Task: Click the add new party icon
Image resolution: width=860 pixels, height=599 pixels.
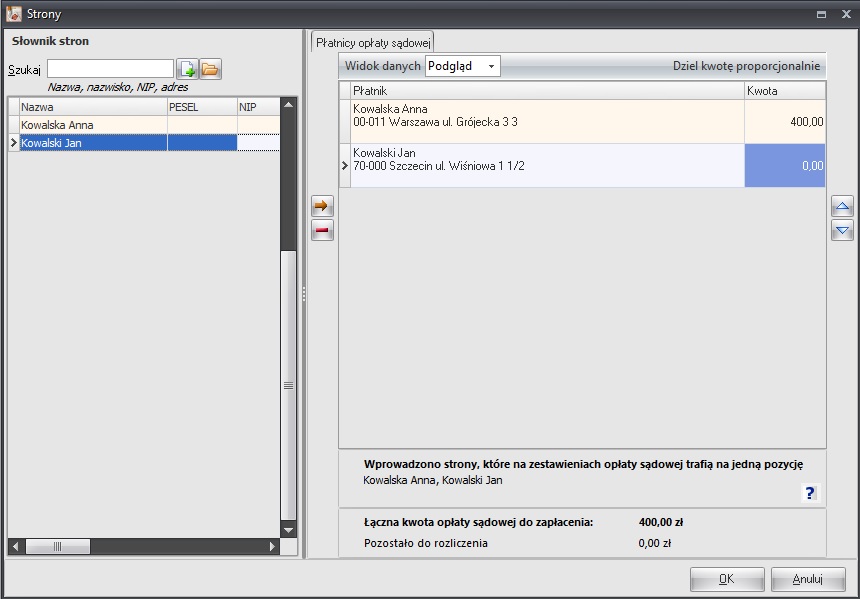Action: 187,69
